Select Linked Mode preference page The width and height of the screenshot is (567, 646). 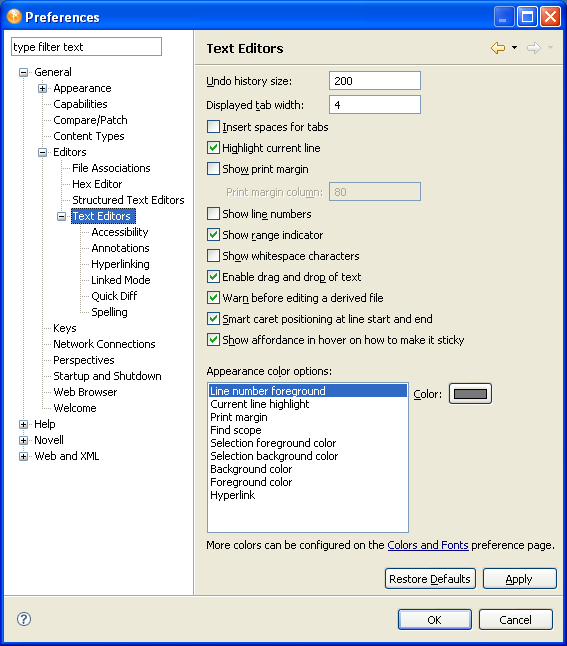[121, 280]
